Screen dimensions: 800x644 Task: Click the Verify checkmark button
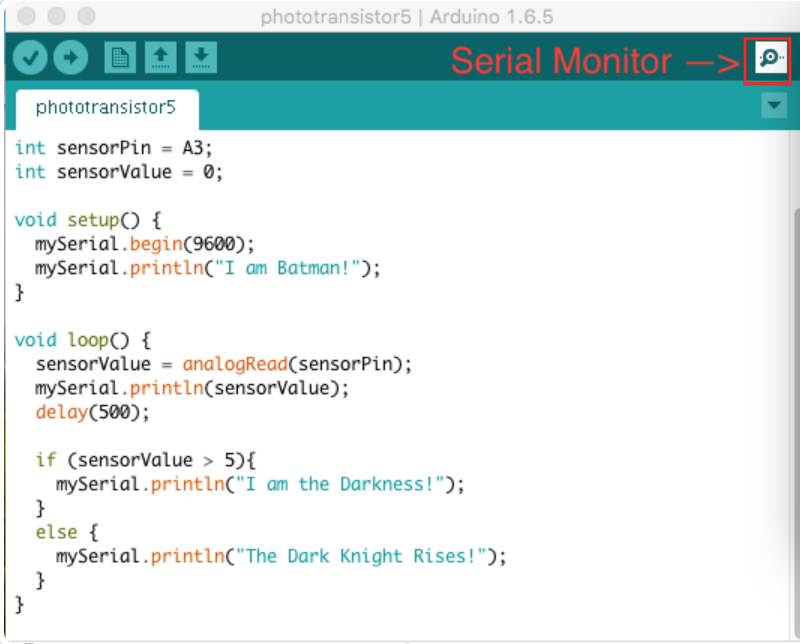pos(30,58)
